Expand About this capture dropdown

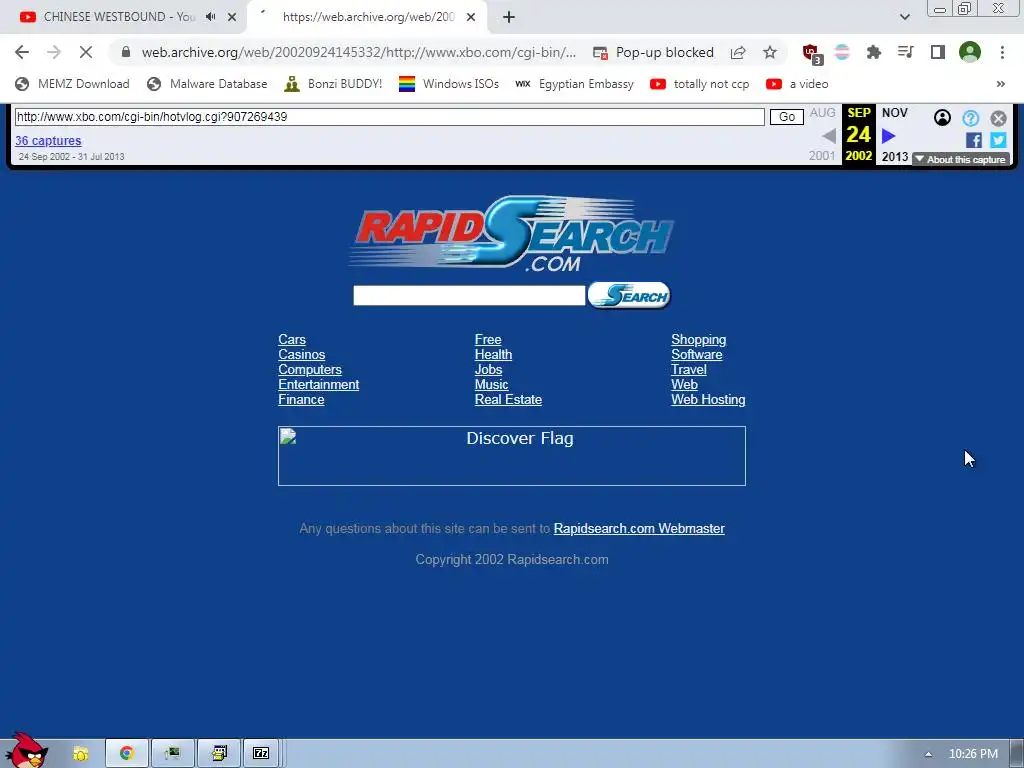tap(961, 159)
